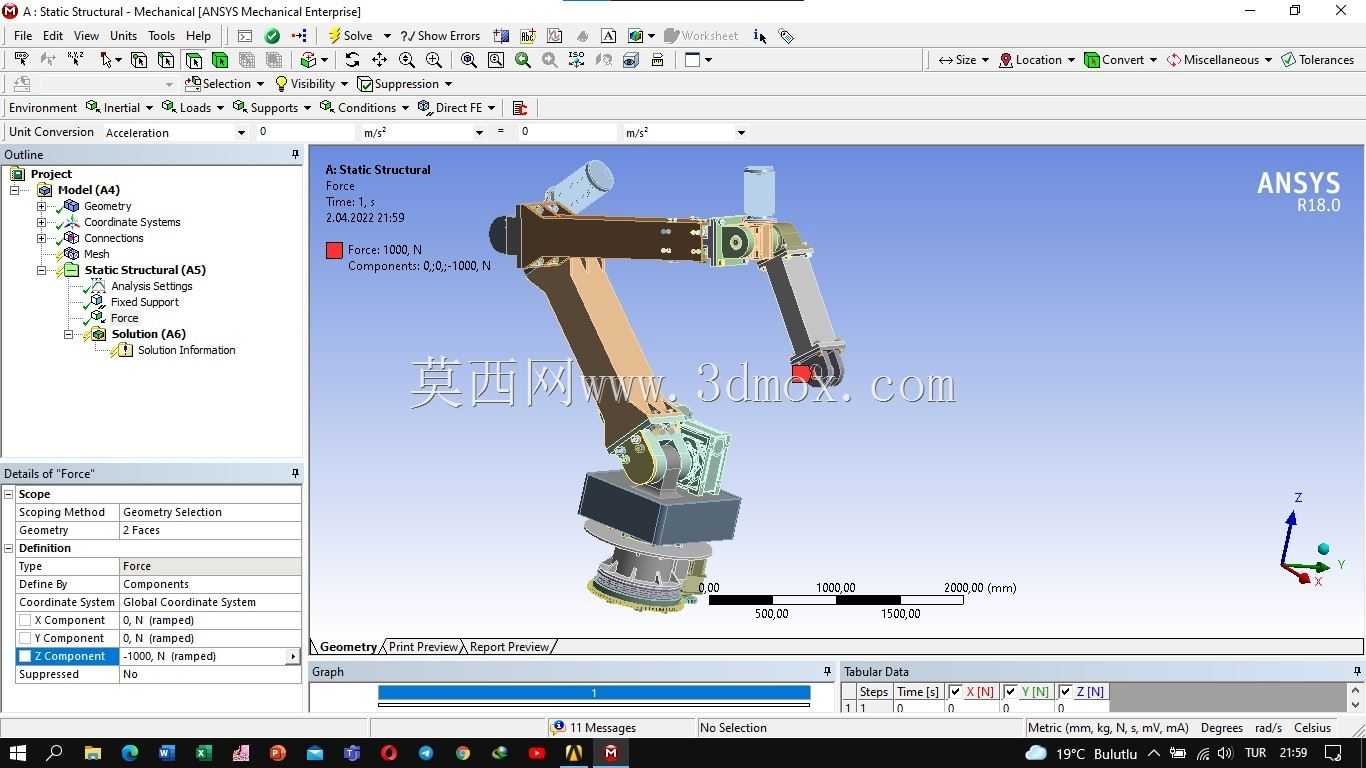
Task: Click the Solve lightning icon
Action: [335, 36]
